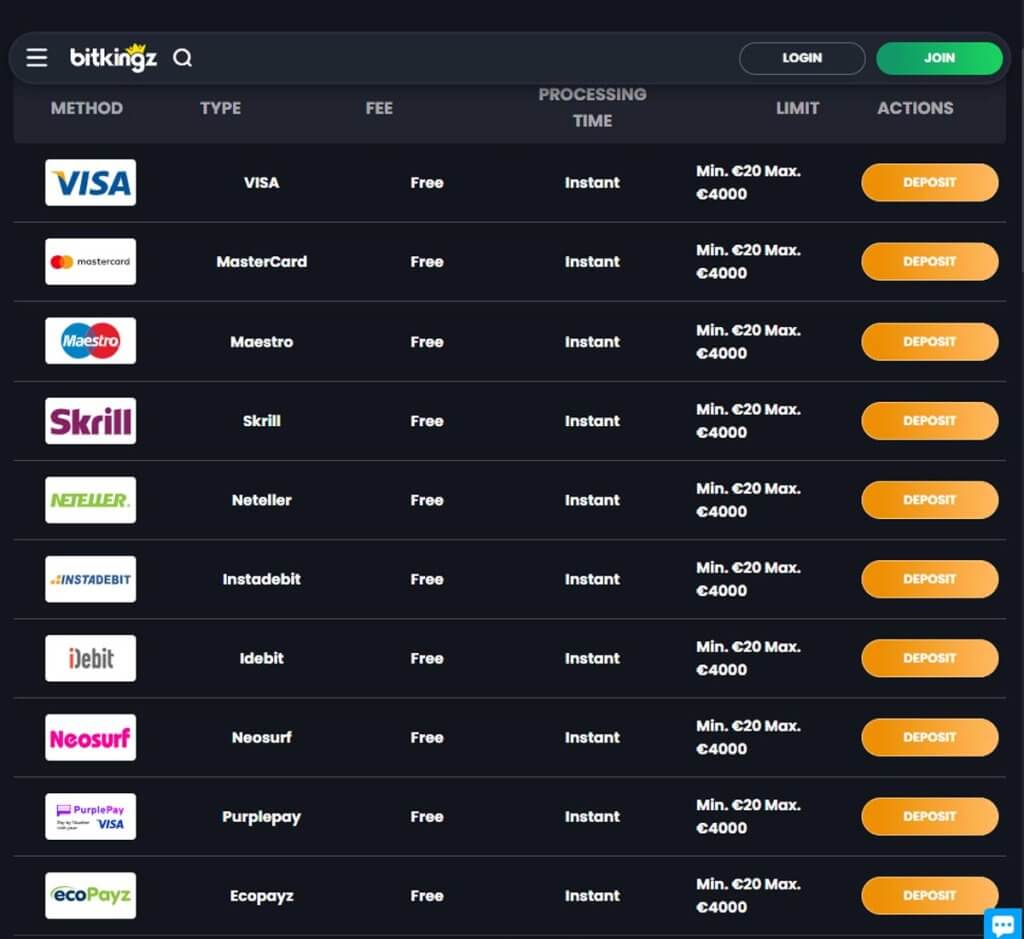Click Instant in the MasterCard row
This screenshot has width=1024, height=939.
(x=592, y=261)
